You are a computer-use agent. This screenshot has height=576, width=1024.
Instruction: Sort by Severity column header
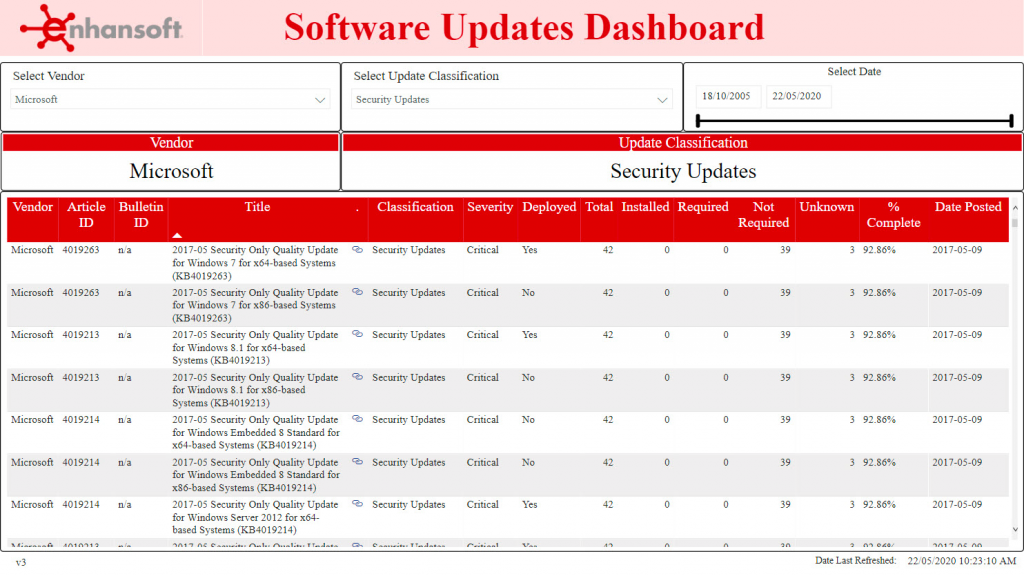(x=490, y=207)
